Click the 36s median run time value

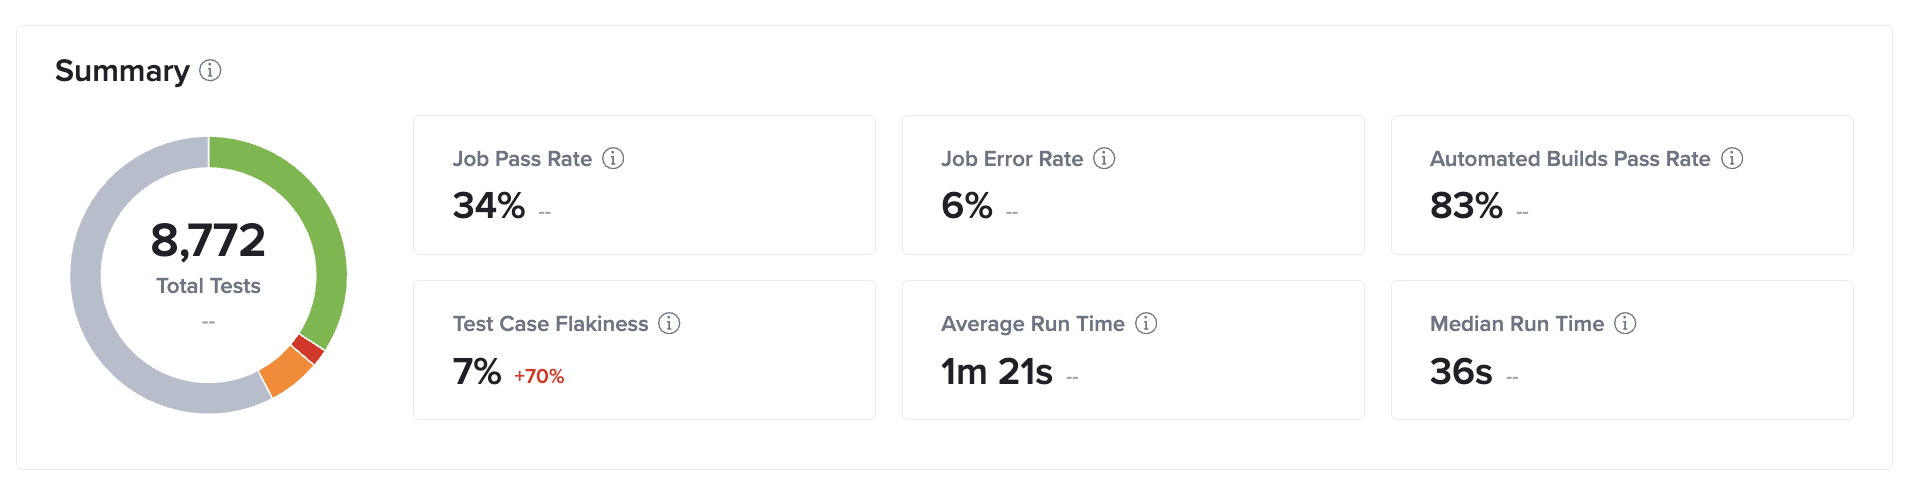pos(1461,372)
